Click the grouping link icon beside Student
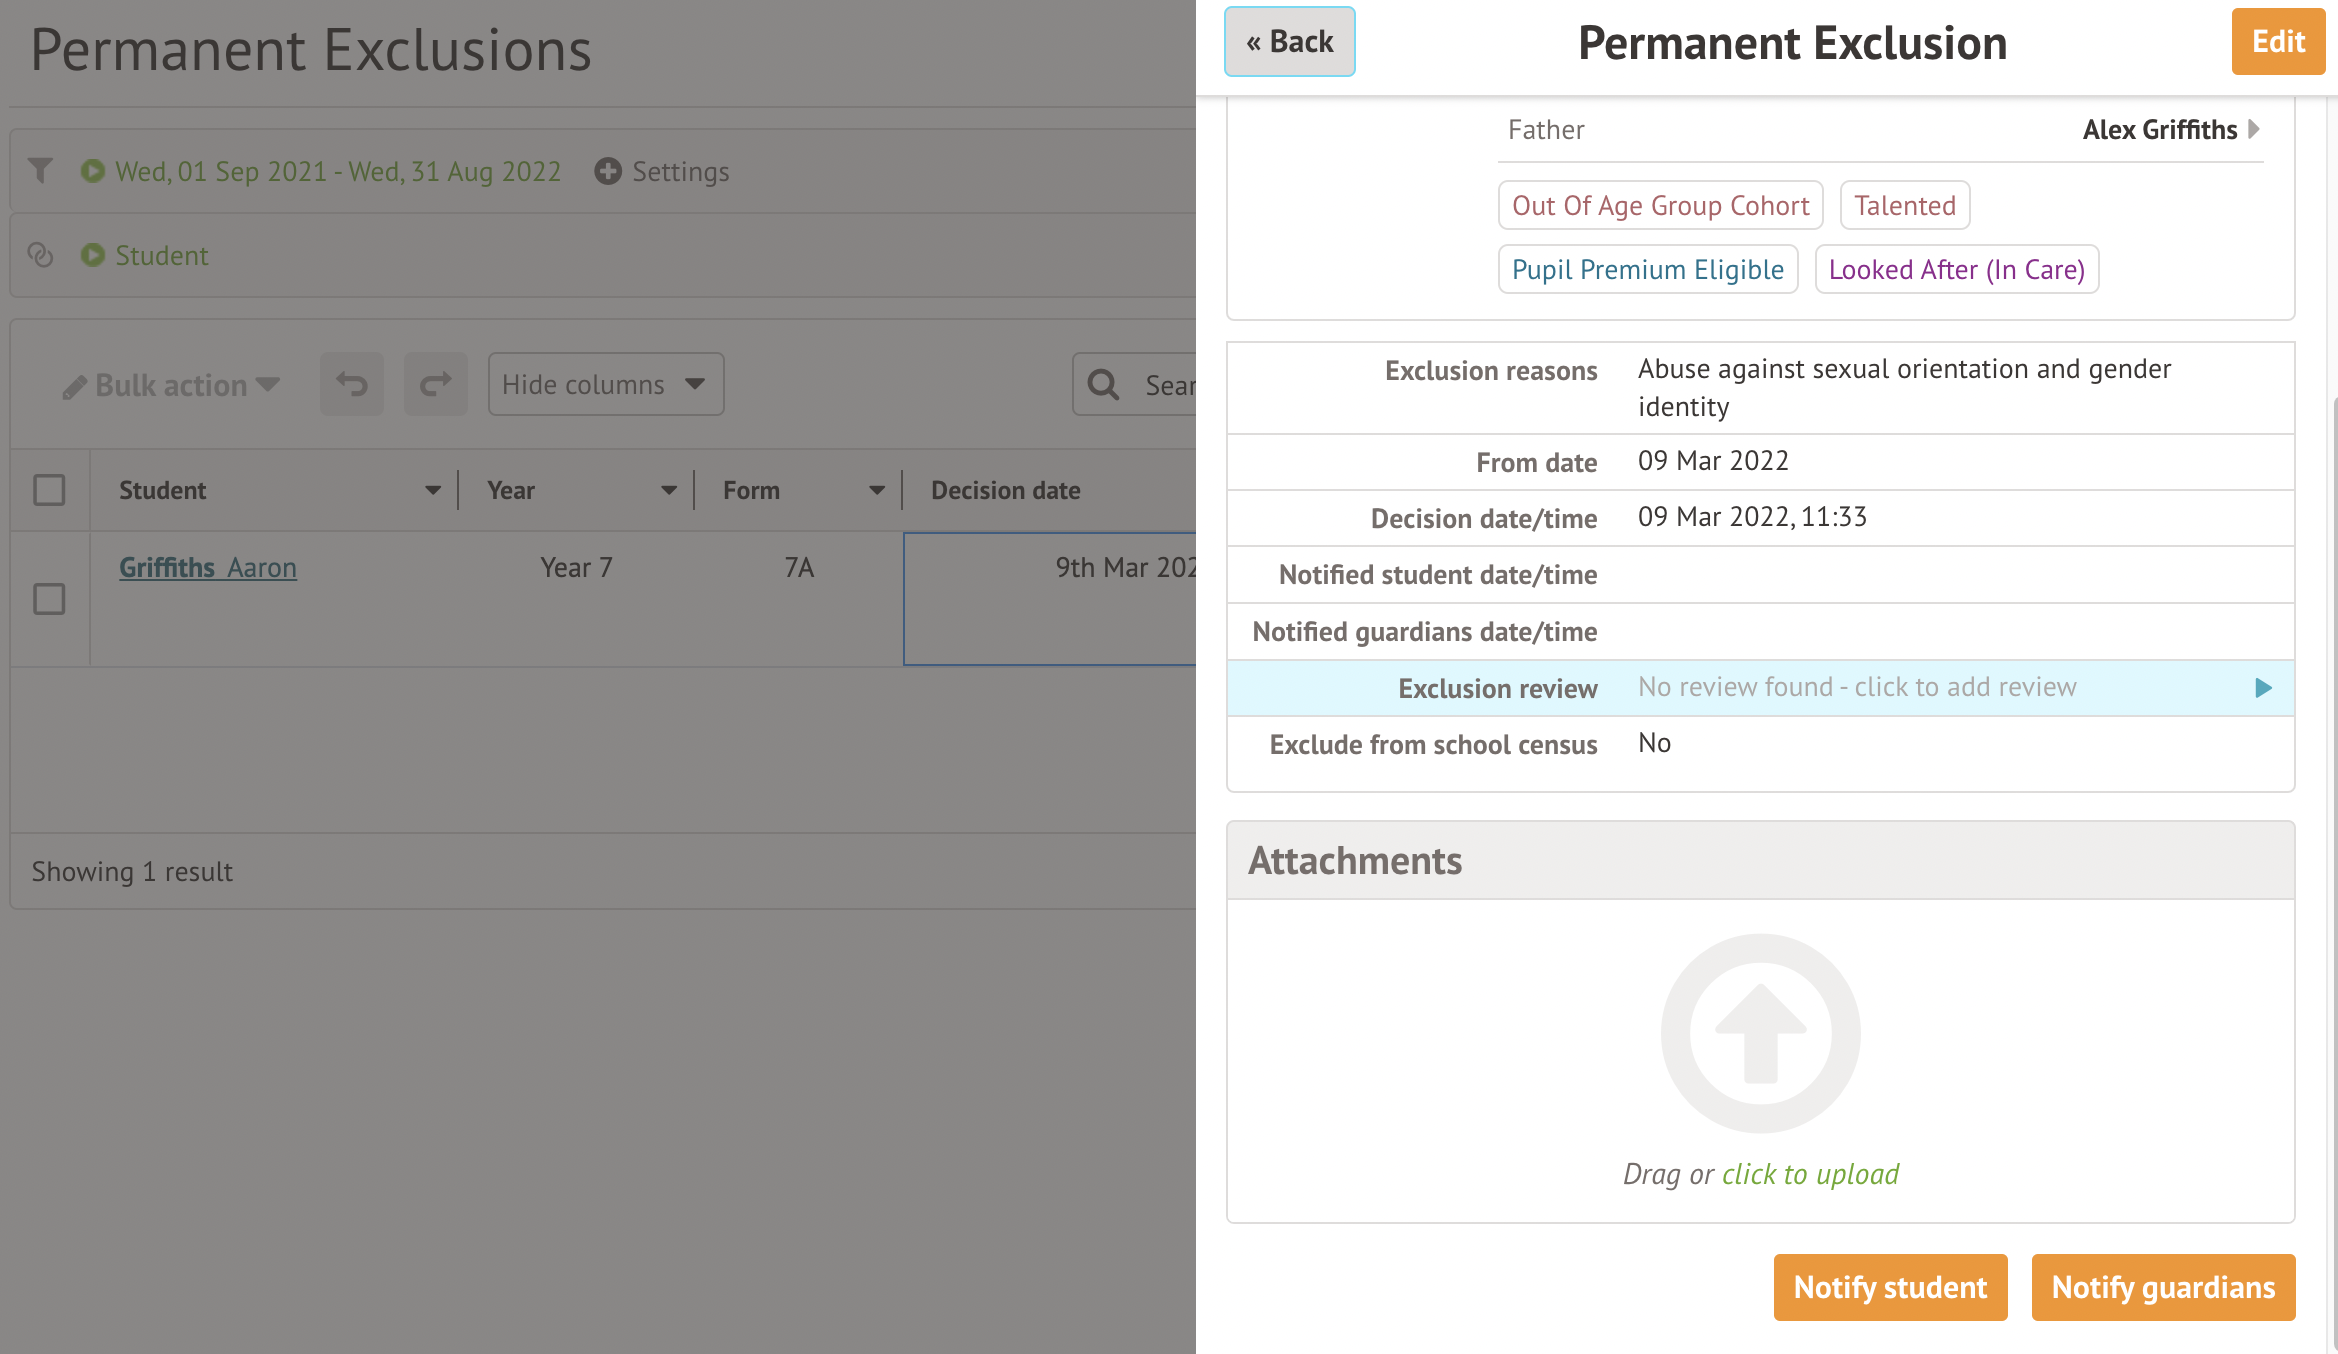The height and width of the screenshot is (1354, 2338). [40, 255]
